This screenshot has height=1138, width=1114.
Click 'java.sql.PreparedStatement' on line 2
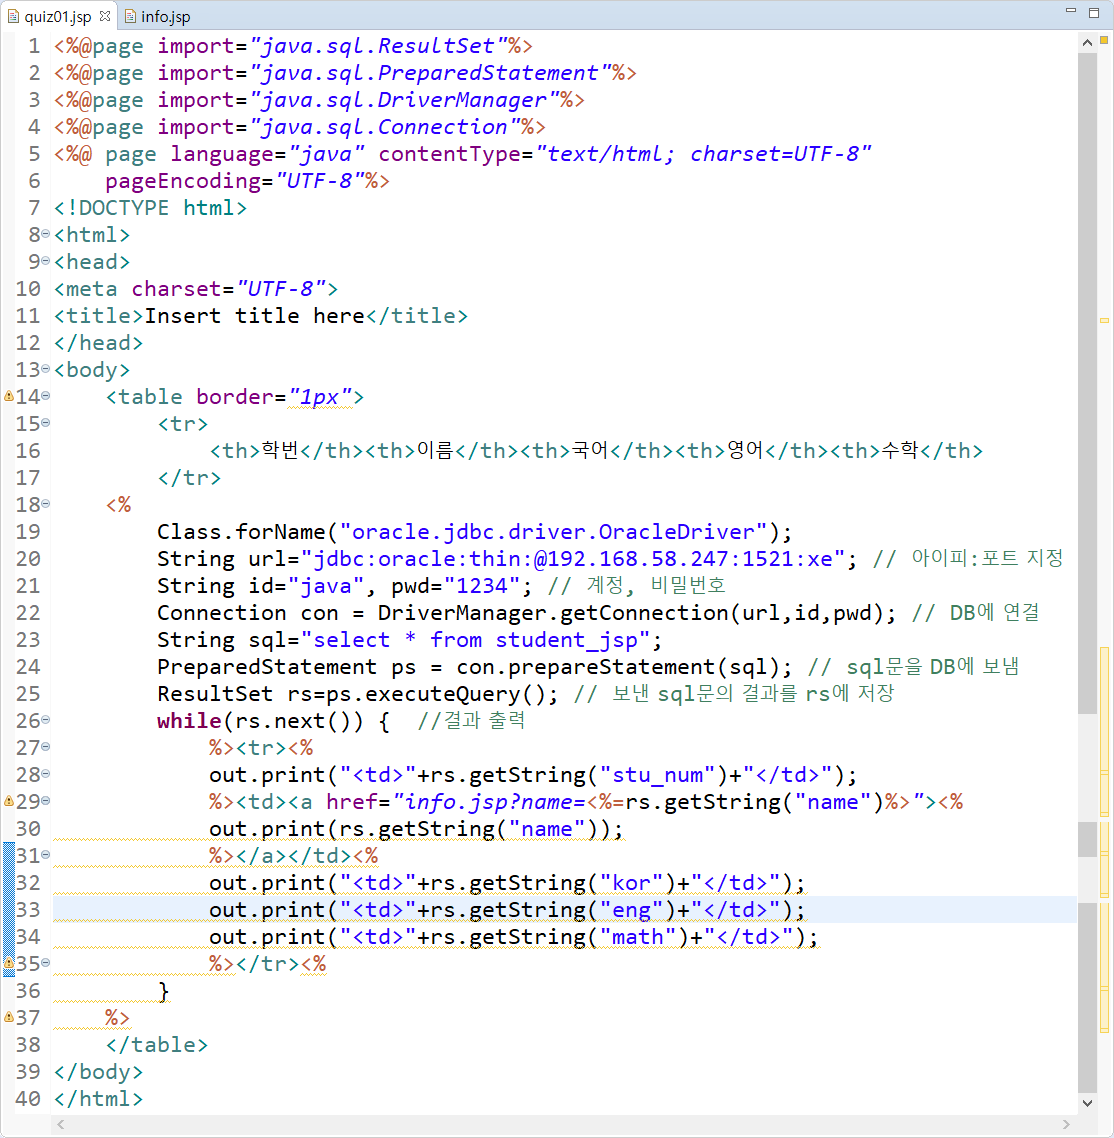[430, 73]
